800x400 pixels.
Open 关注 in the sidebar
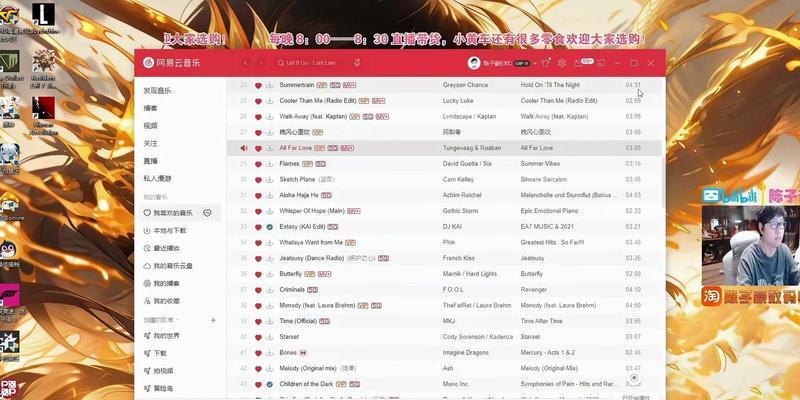(151, 143)
